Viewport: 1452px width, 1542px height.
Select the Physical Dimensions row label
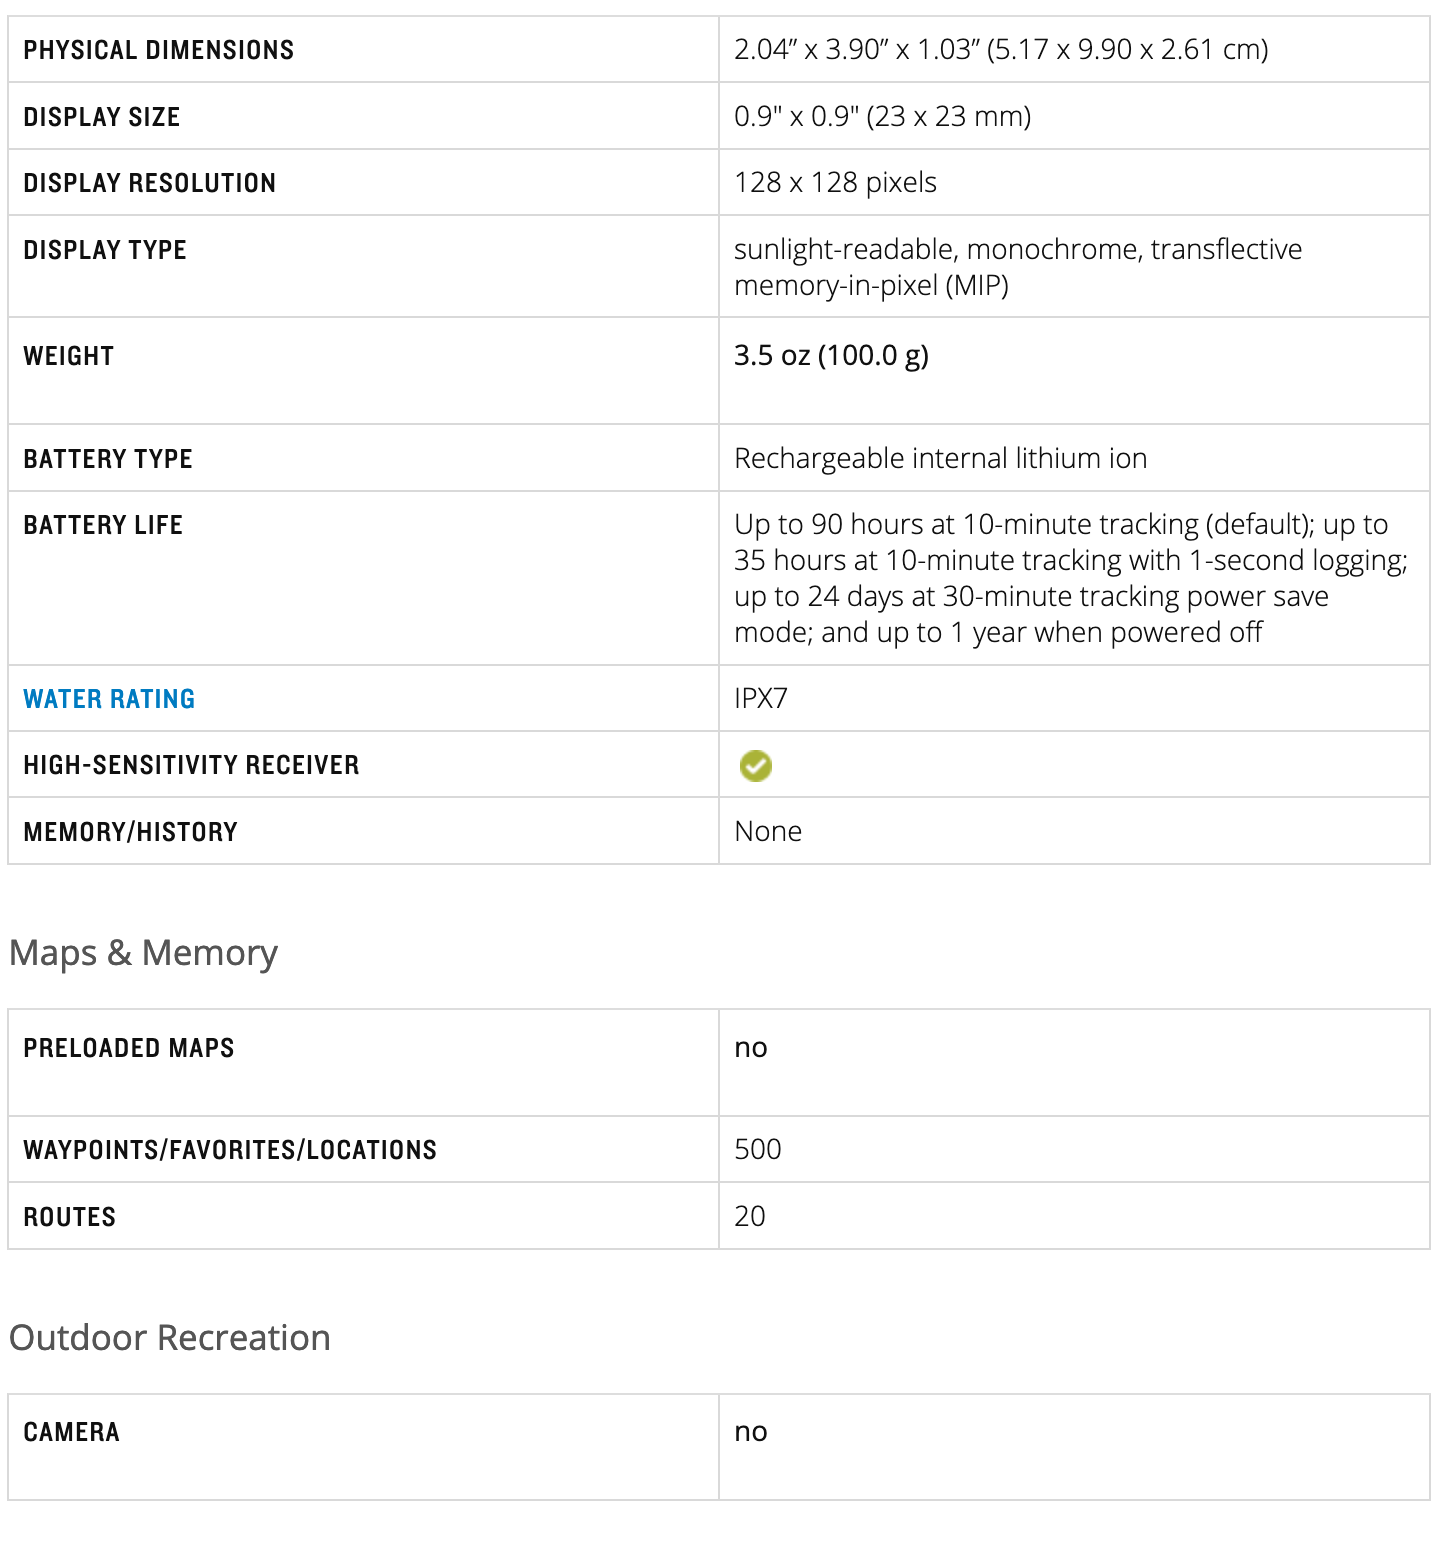click(159, 50)
